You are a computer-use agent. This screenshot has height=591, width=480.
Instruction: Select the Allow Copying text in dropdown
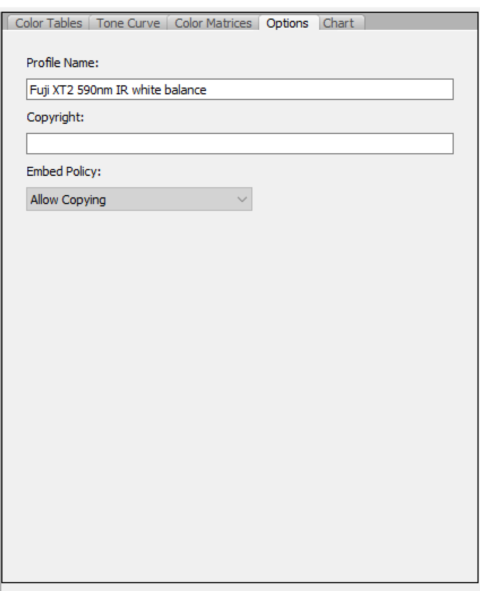click(68, 200)
